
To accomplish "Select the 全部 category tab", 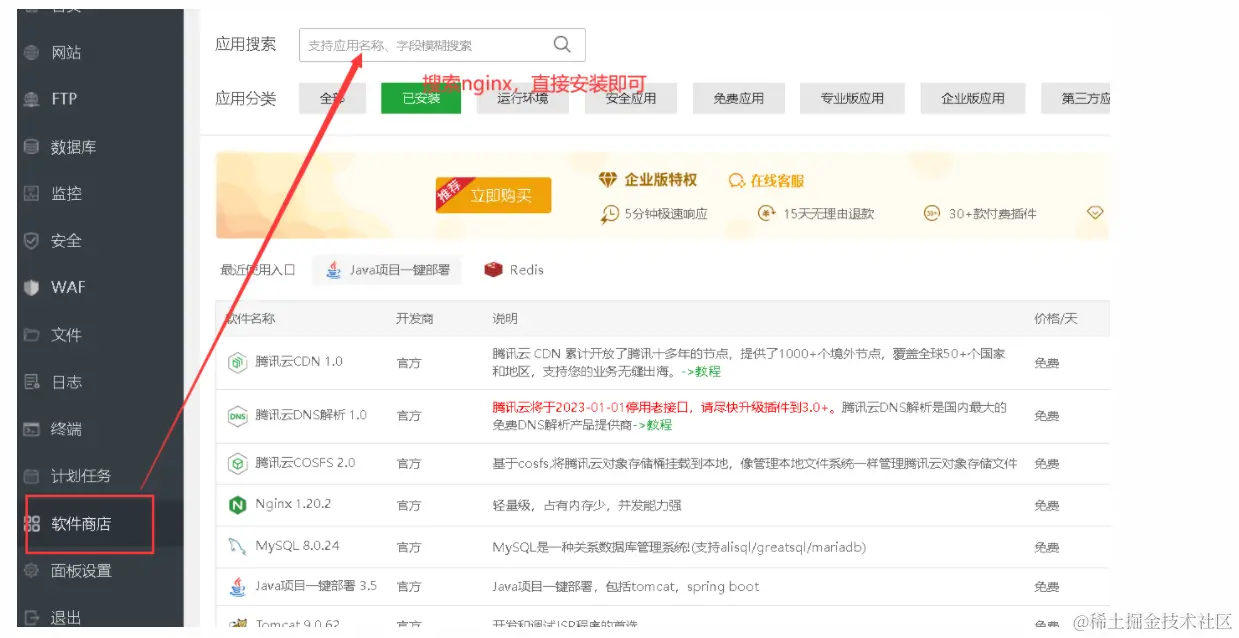I will tap(332, 98).
